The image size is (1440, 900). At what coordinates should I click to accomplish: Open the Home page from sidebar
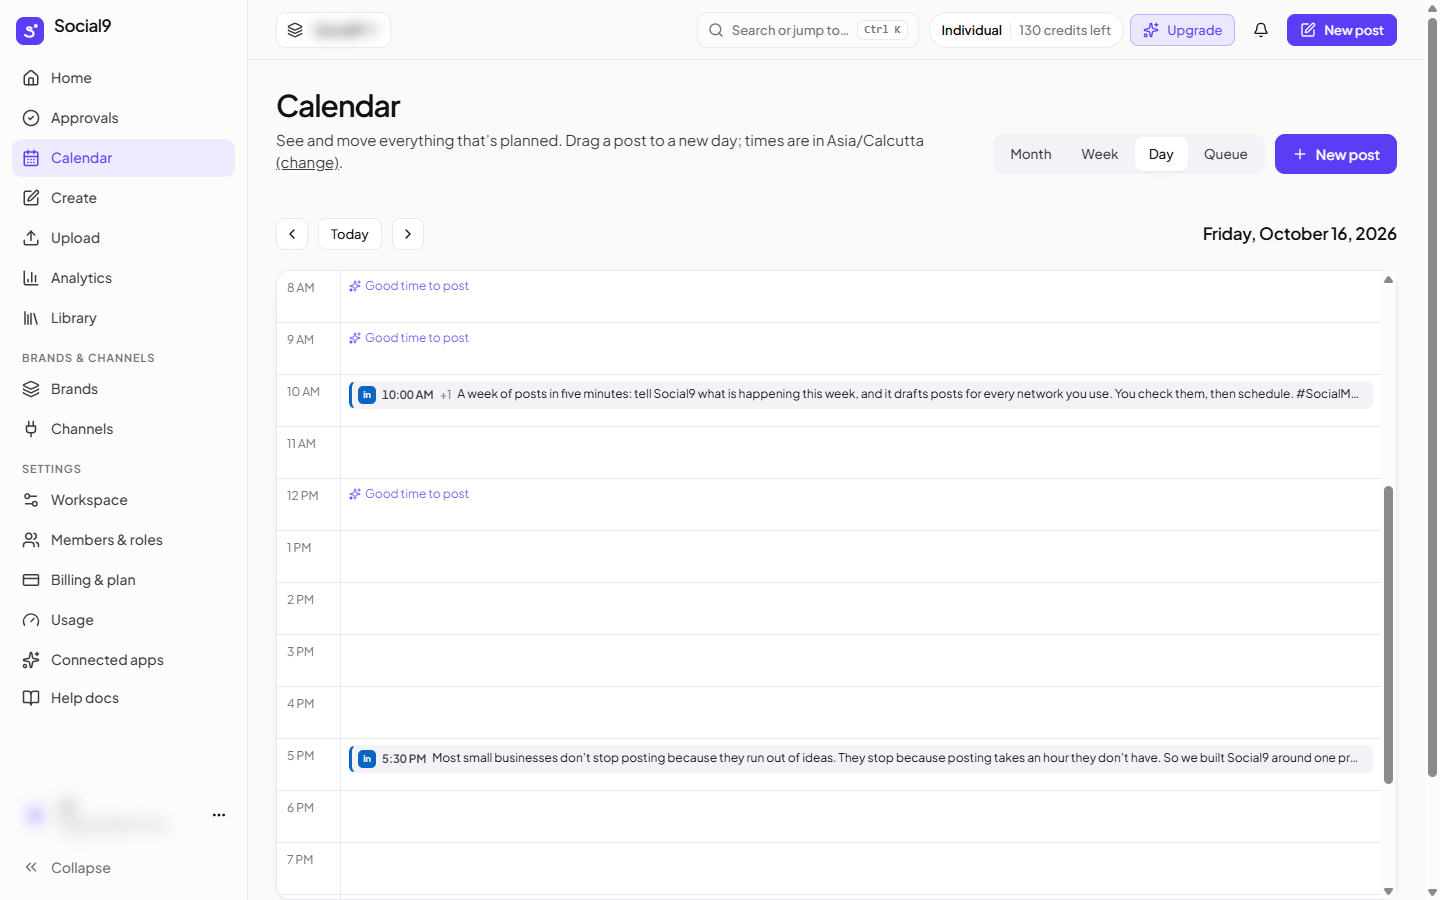pyautogui.click(x=123, y=78)
